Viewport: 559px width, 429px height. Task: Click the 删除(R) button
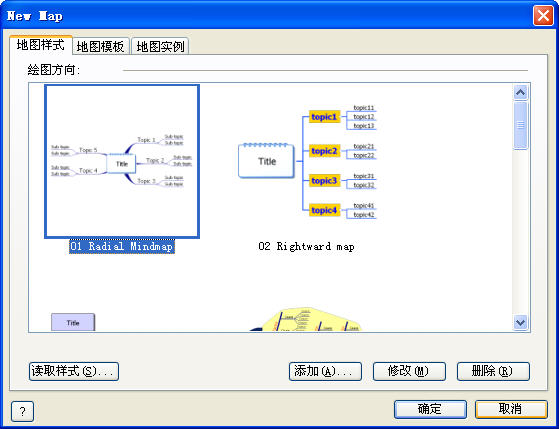tap(493, 371)
